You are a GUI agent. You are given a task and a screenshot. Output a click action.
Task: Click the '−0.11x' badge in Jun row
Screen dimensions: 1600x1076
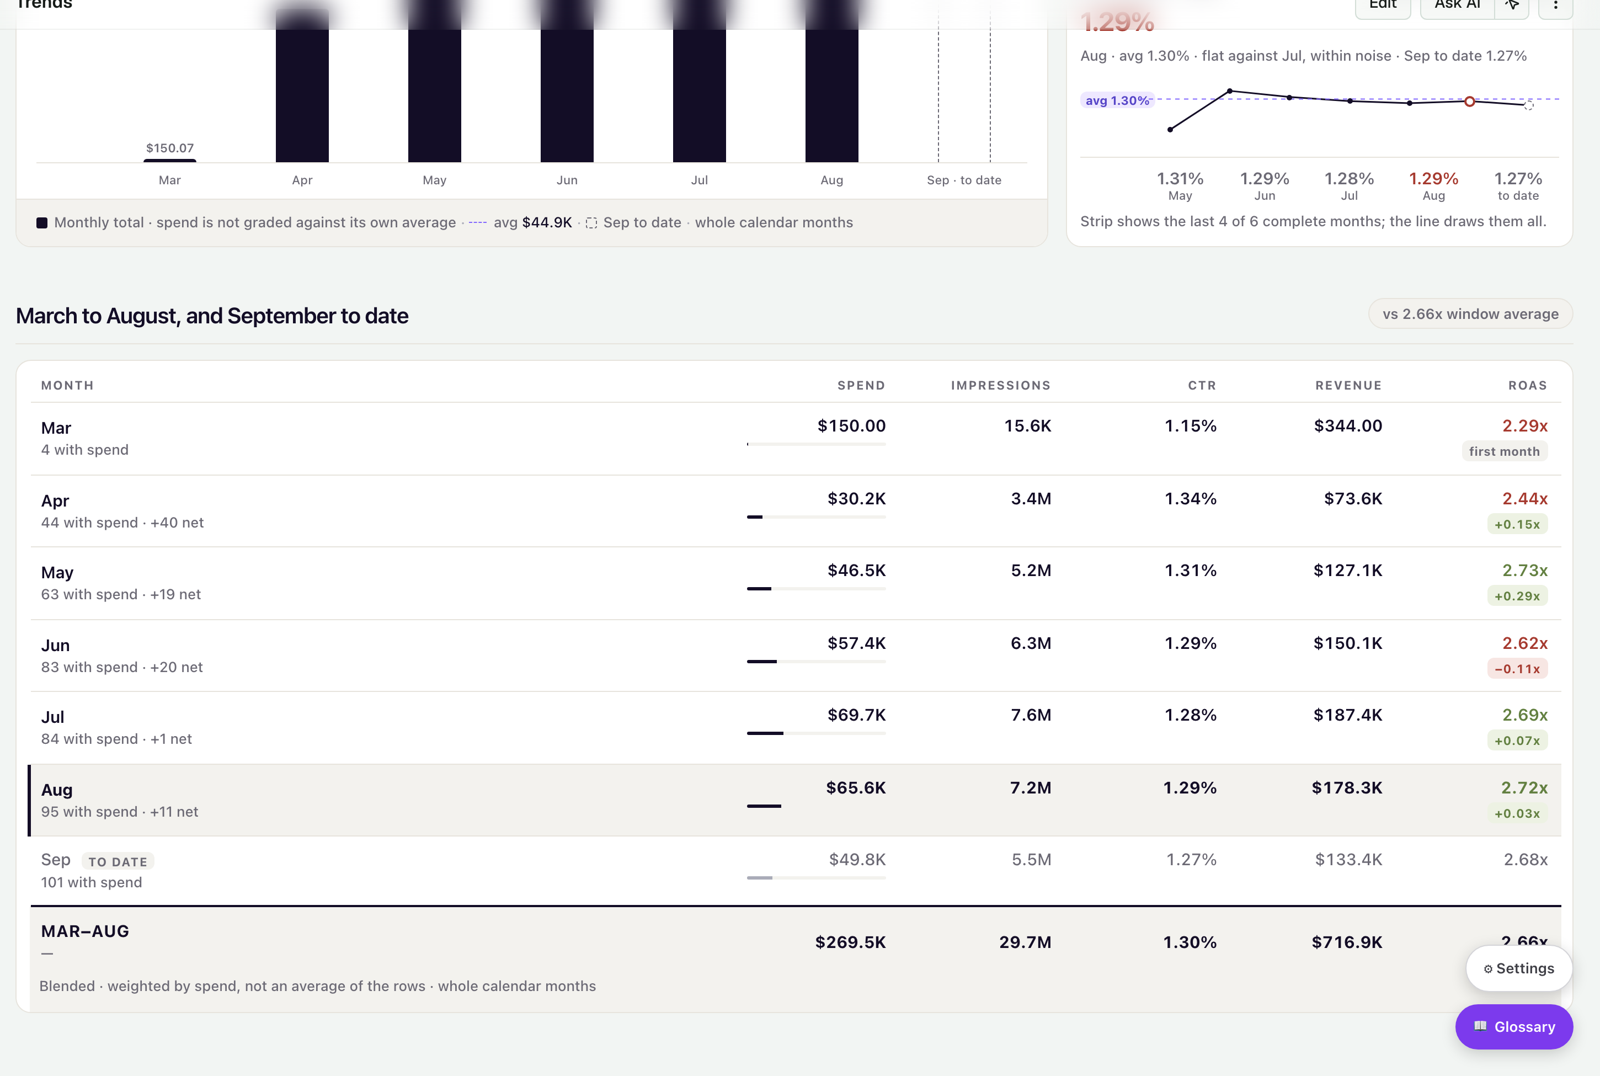tap(1517, 669)
